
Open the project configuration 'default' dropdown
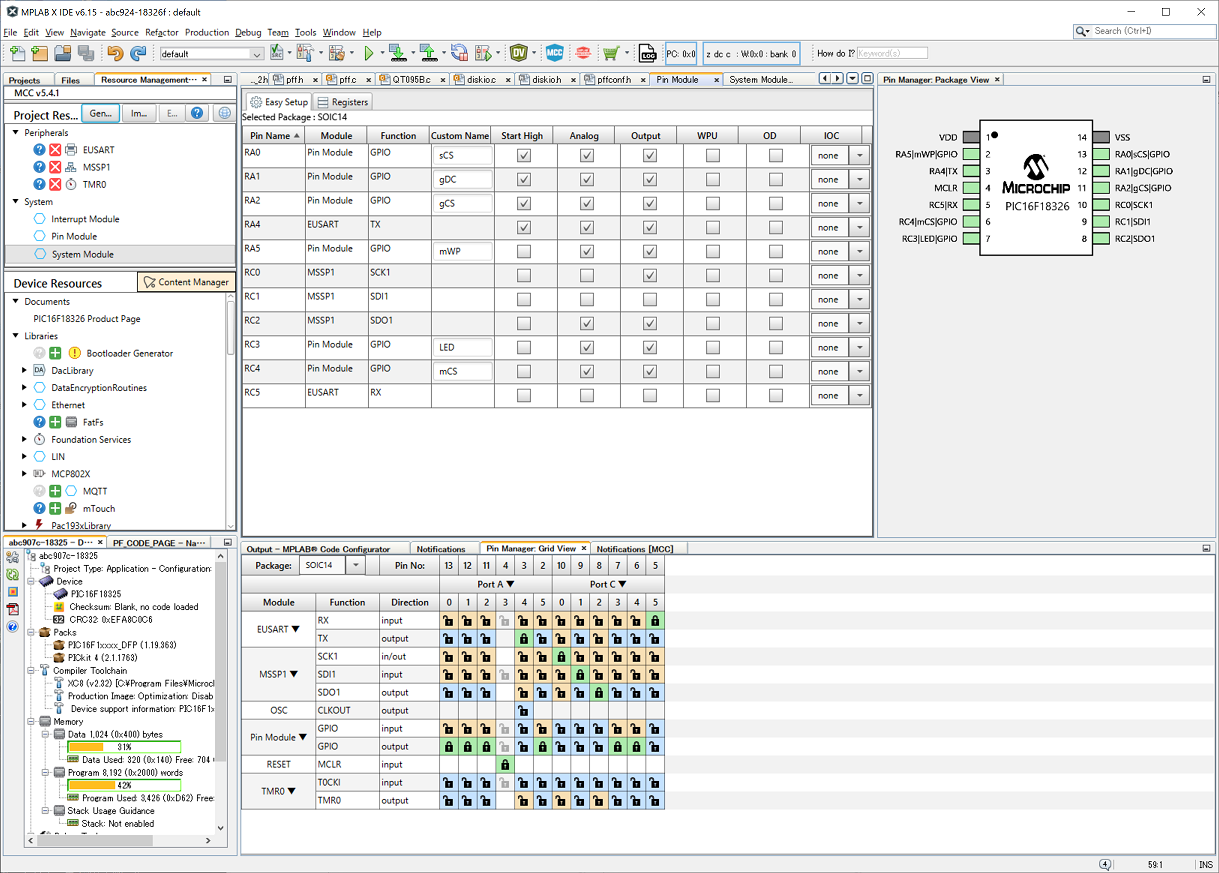click(256, 54)
